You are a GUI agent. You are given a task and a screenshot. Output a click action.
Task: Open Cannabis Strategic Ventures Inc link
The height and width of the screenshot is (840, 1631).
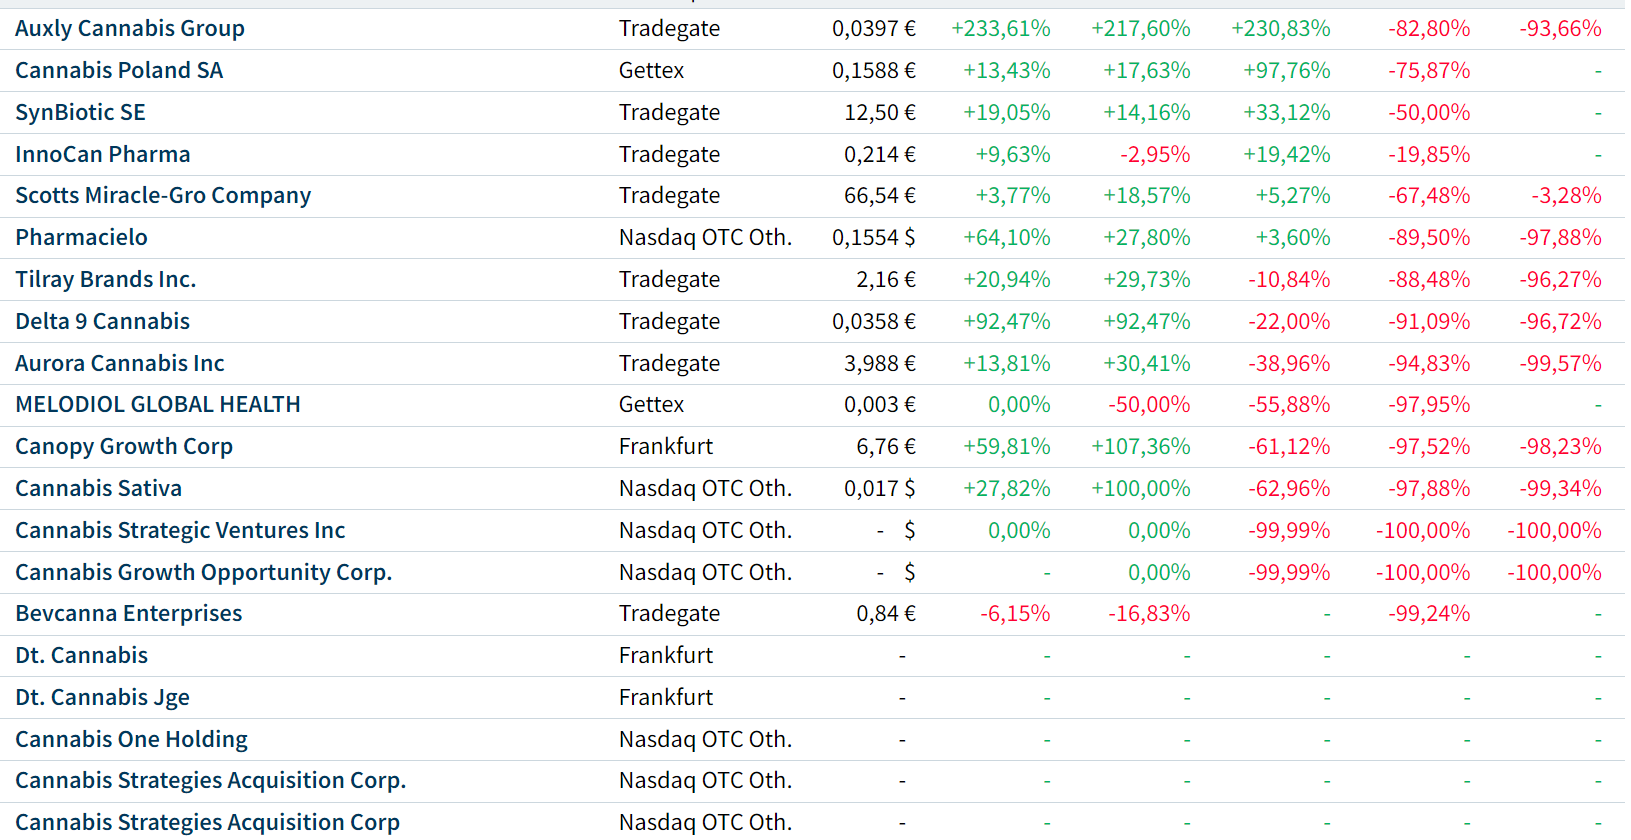pyautogui.click(x=180, y=531)
